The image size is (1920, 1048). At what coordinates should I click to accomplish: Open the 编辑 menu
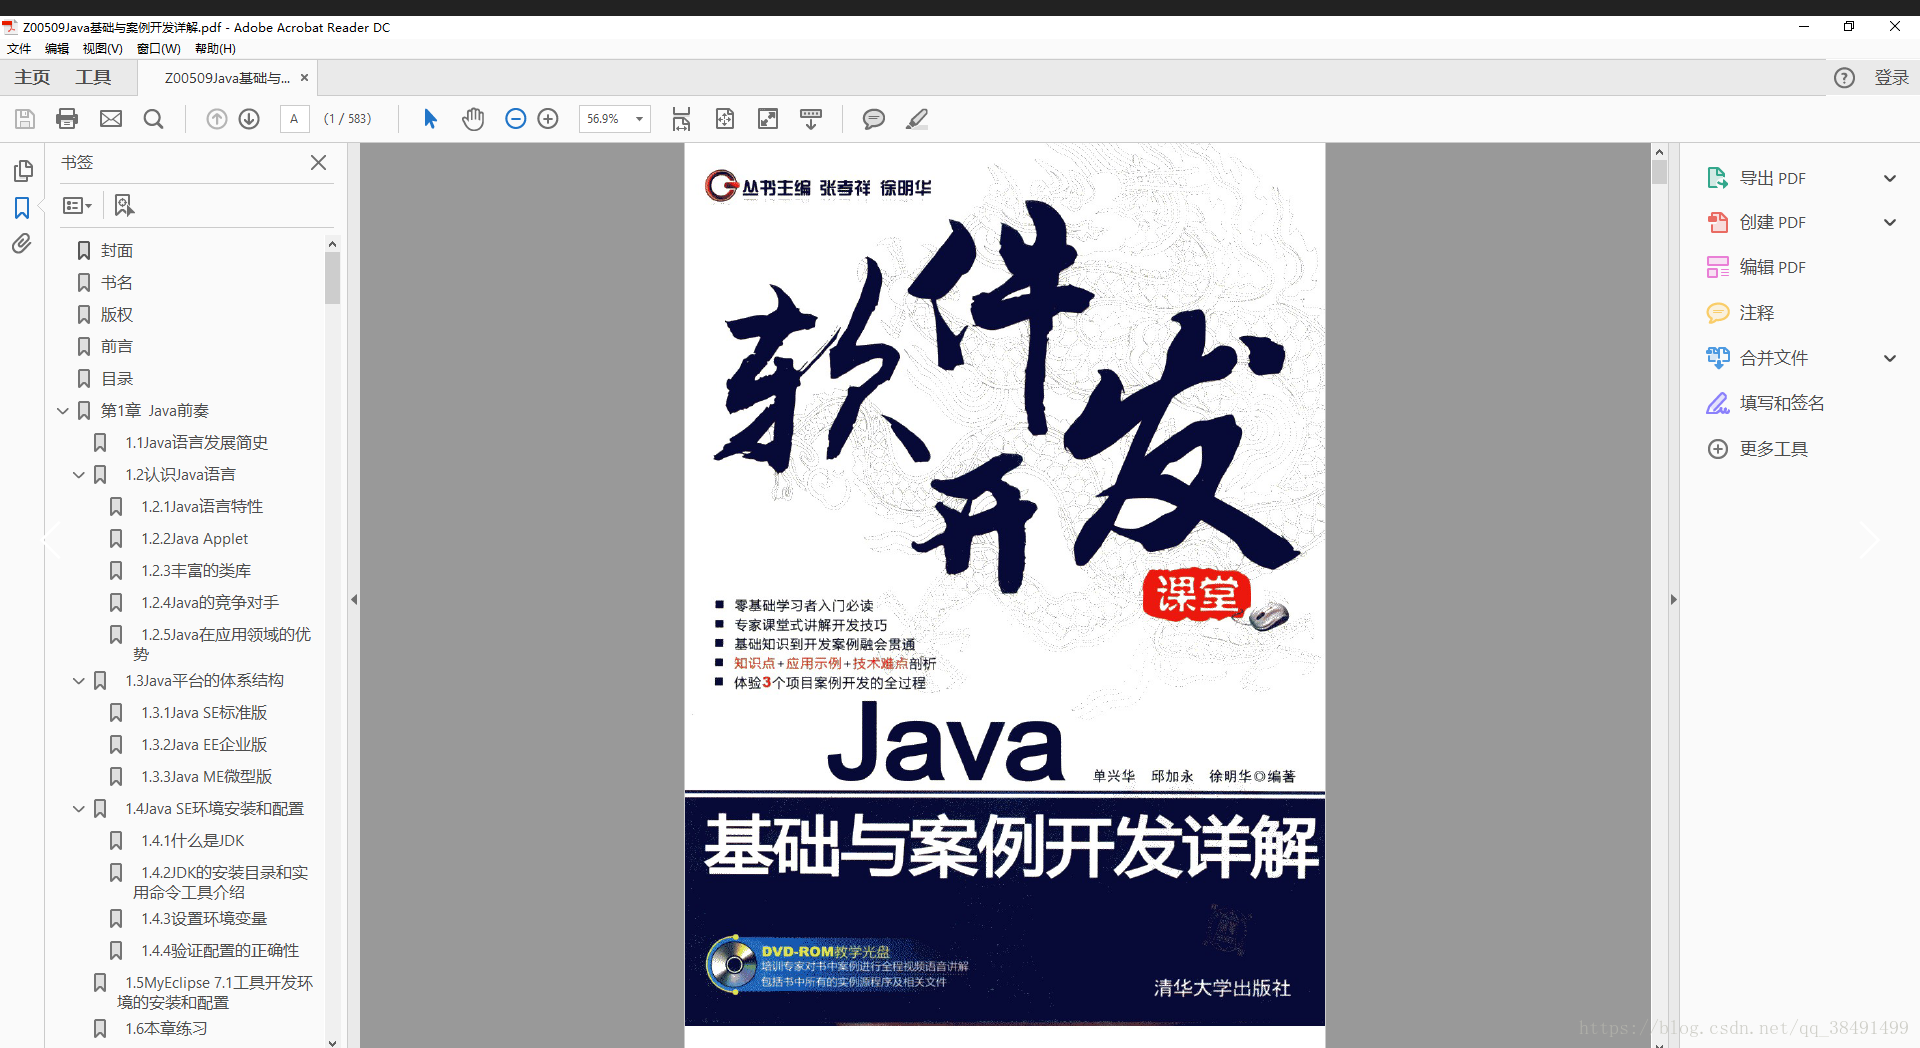(x=57, y=48)
